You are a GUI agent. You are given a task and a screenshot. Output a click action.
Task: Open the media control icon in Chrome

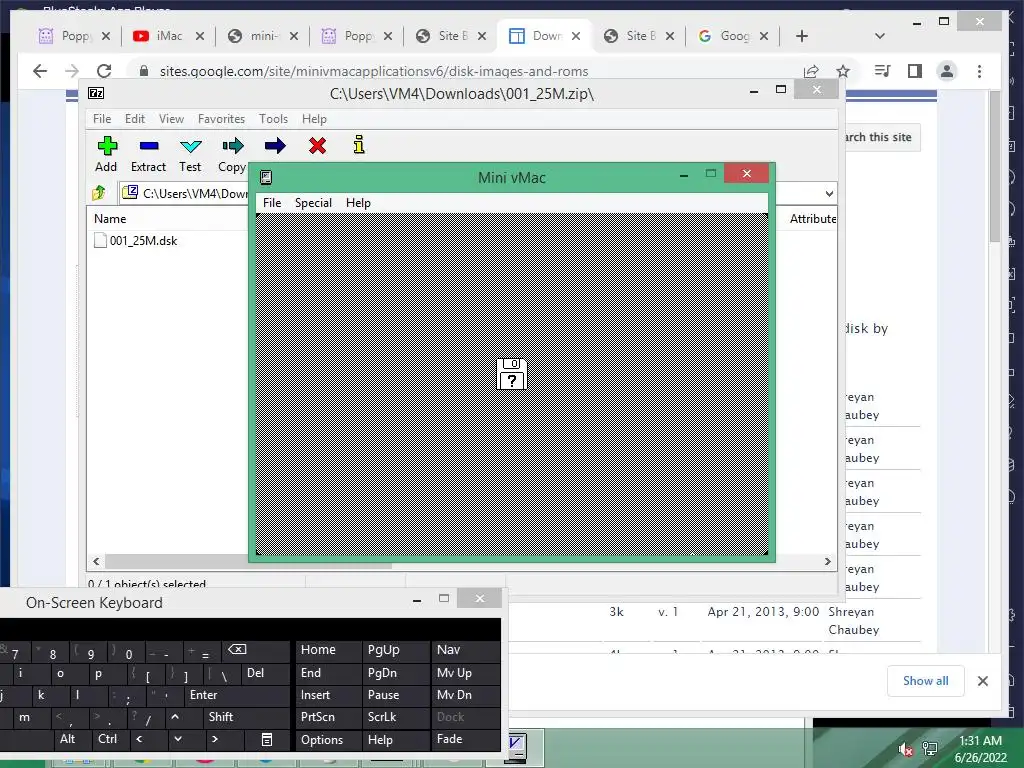882,71
